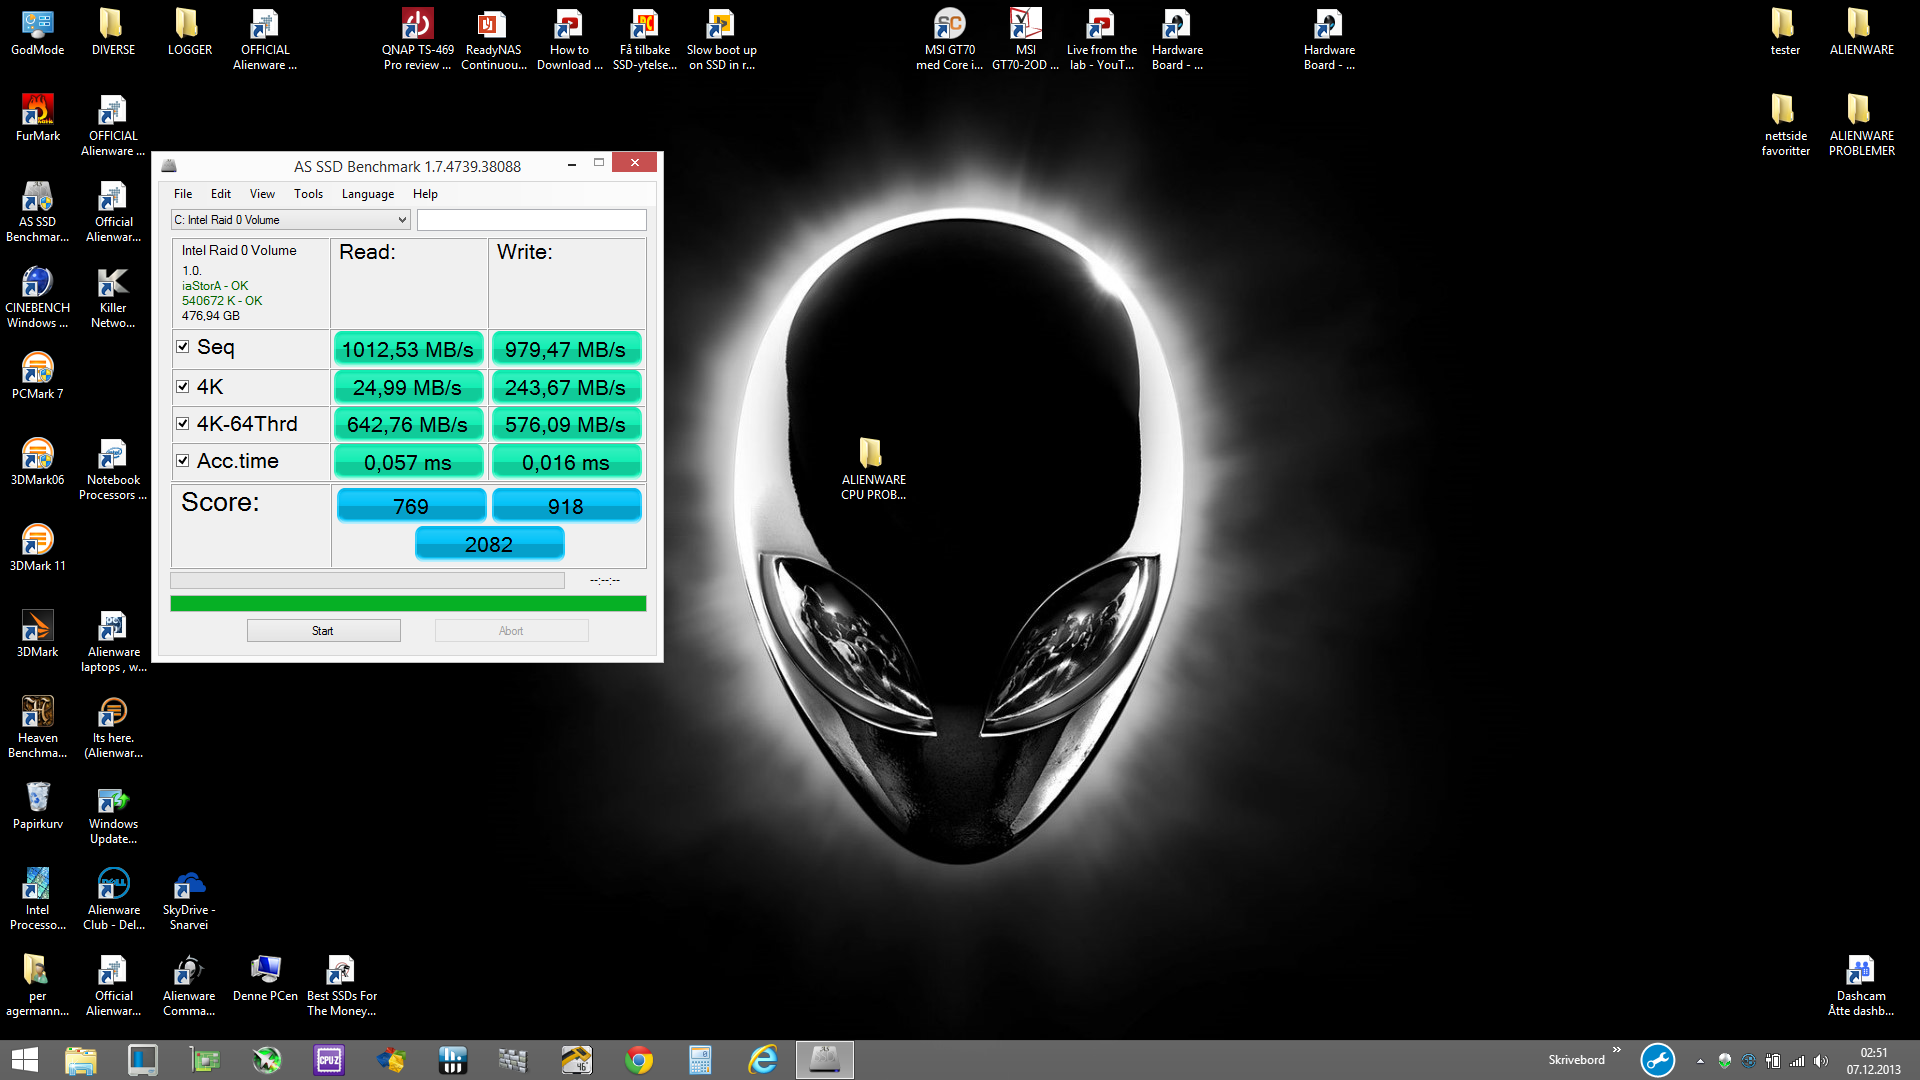
Task: Open Alienware Command Center shortcut
Action: (x=189, y=985)
